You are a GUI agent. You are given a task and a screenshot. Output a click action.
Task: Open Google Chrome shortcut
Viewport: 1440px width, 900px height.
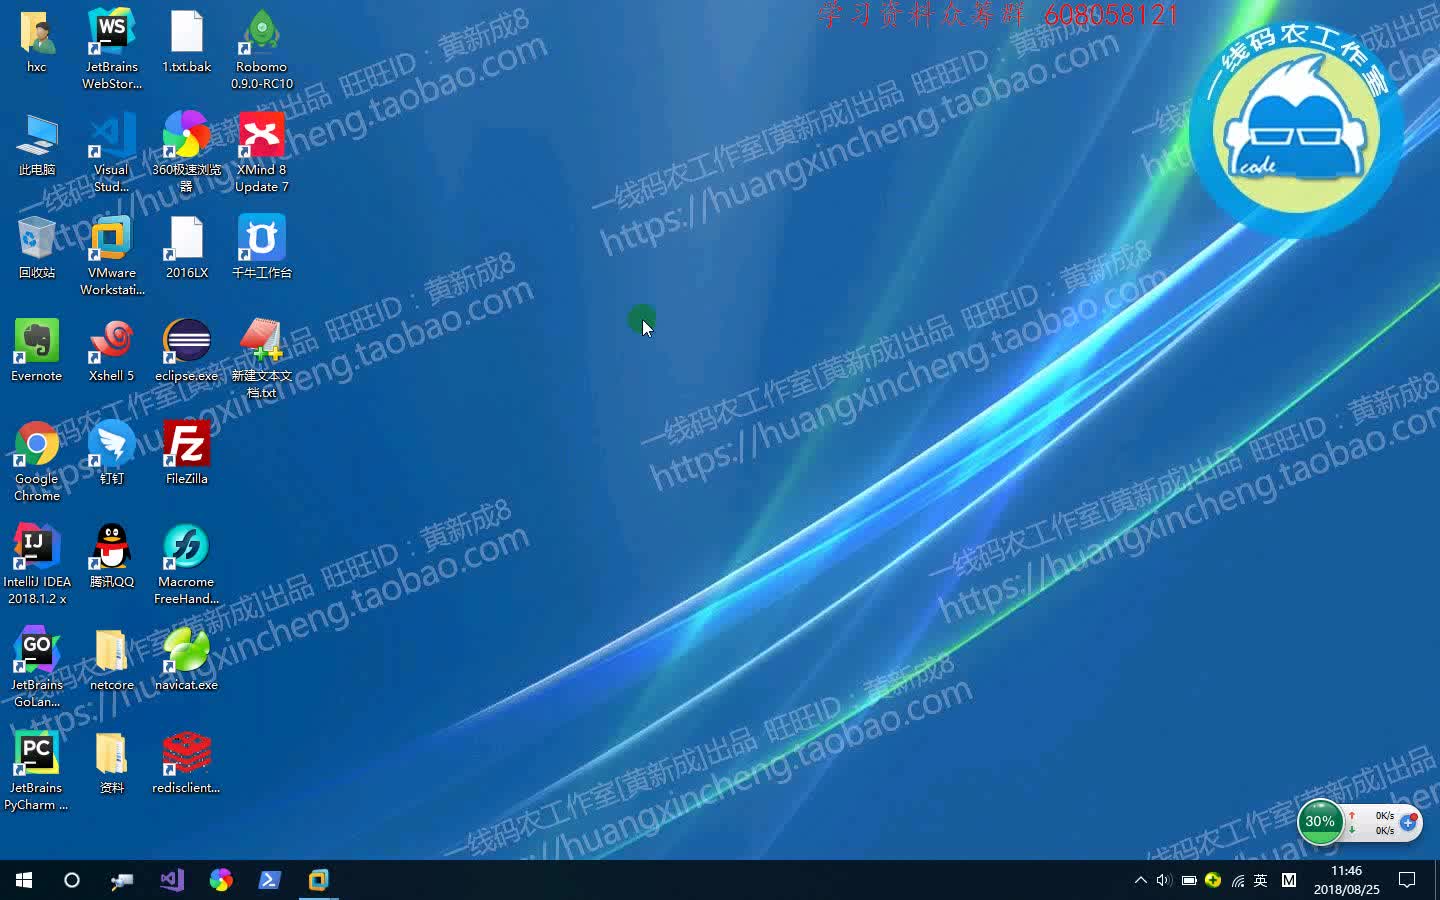(37, 461)
